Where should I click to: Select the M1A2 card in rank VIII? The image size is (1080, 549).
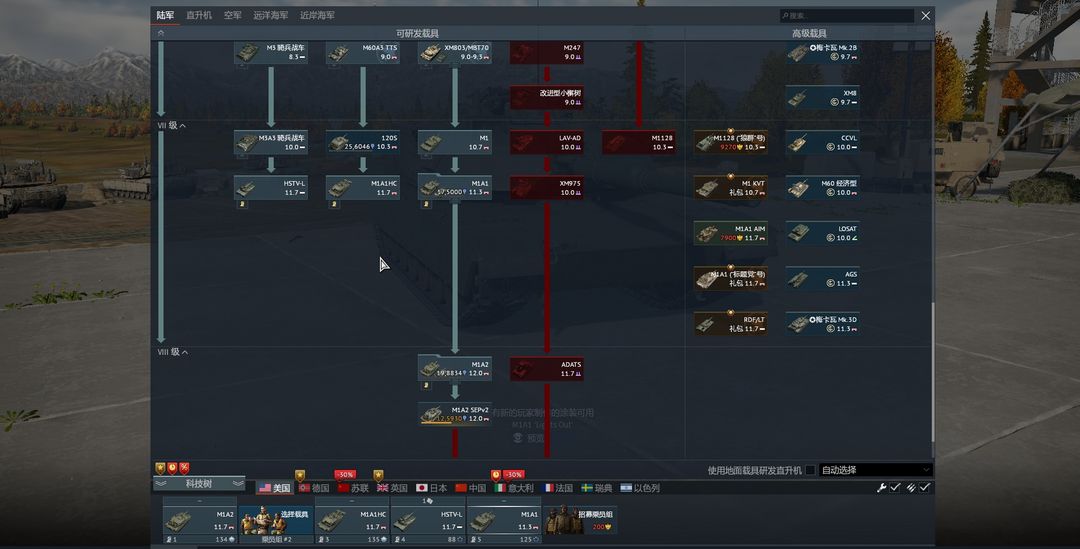point(455,369)
